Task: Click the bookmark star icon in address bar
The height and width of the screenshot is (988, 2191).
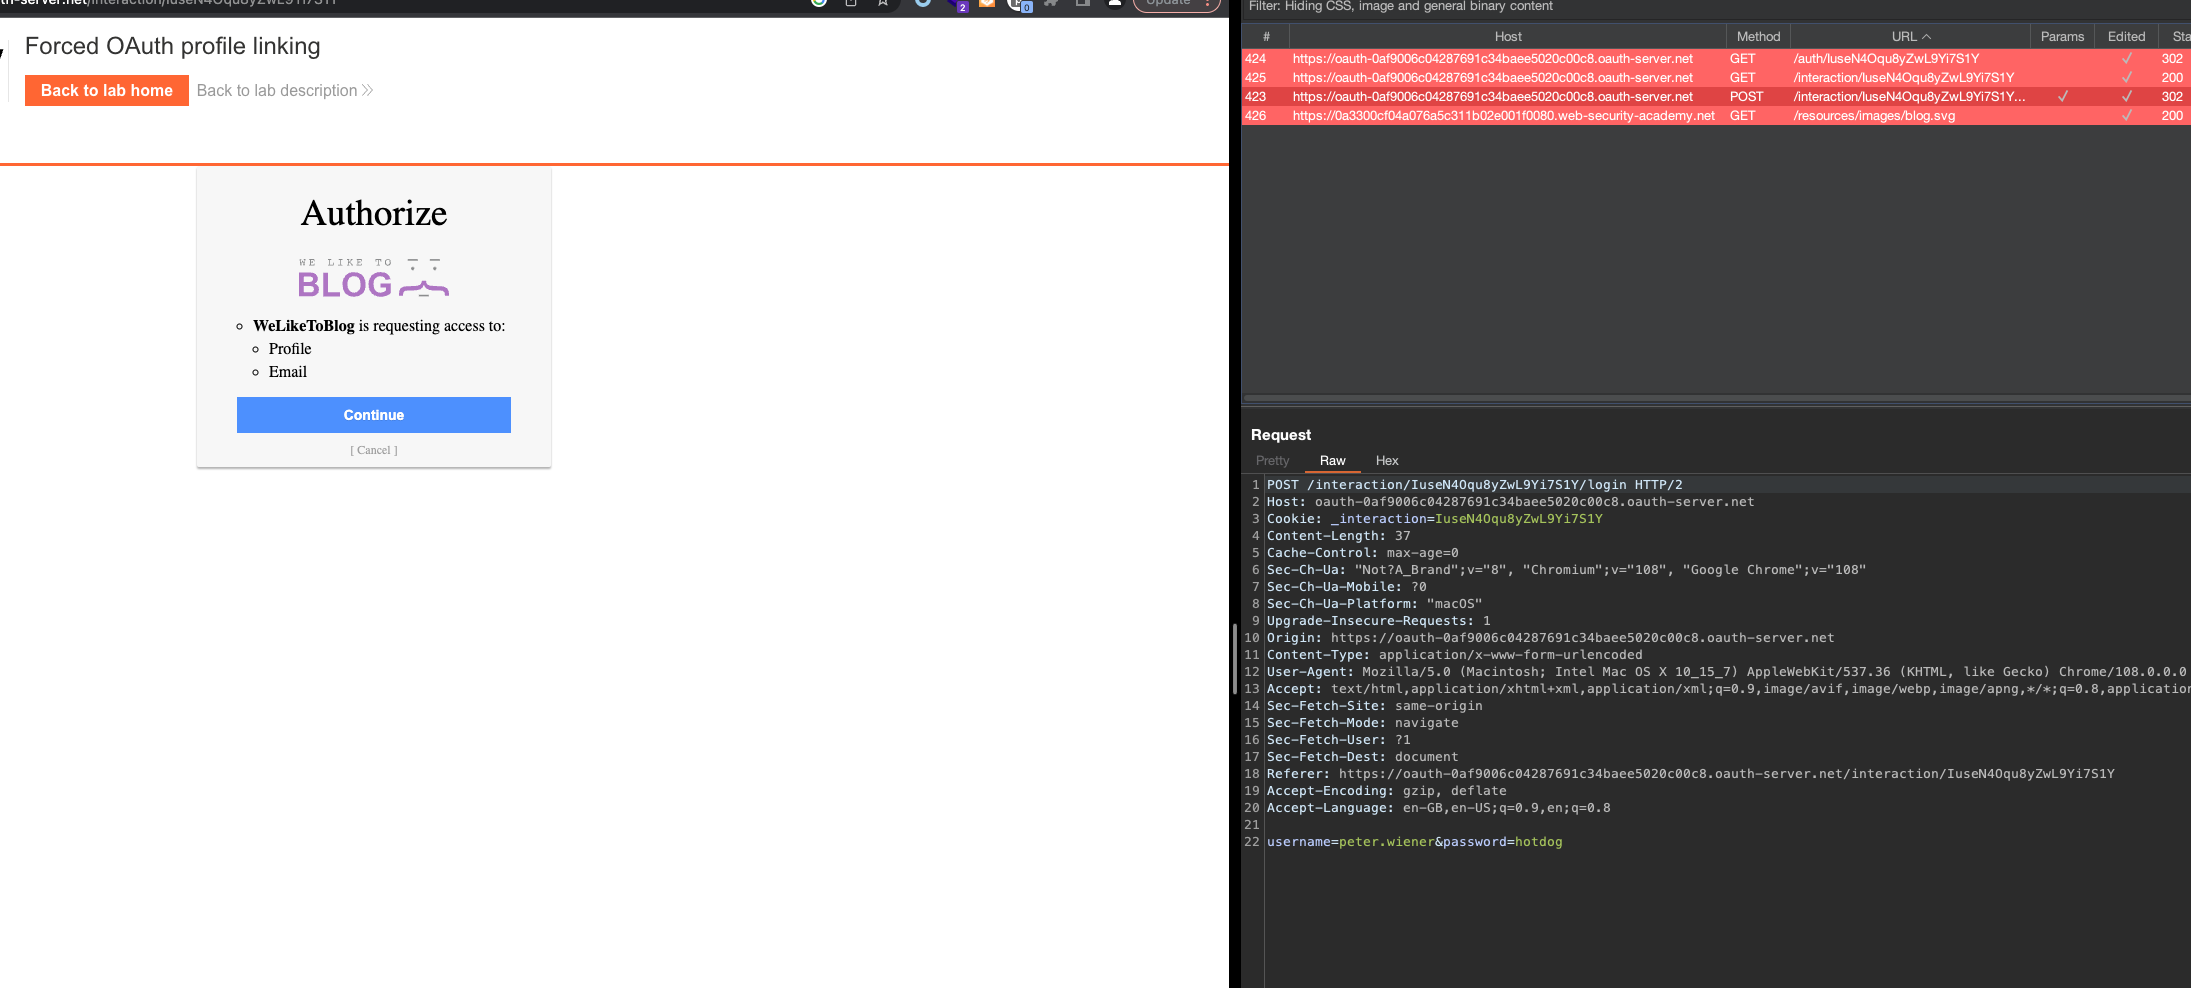Action: pyautogui.click(x=883, y=3)
